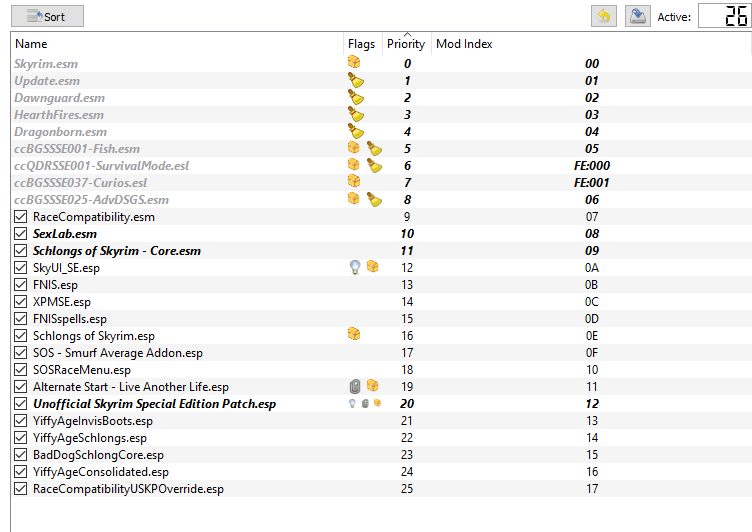Click the broom icon for ccQDRSSE001-SurvivalMode.esl
This screenshot has width=752, height=532.
click(x=374, y=166)
